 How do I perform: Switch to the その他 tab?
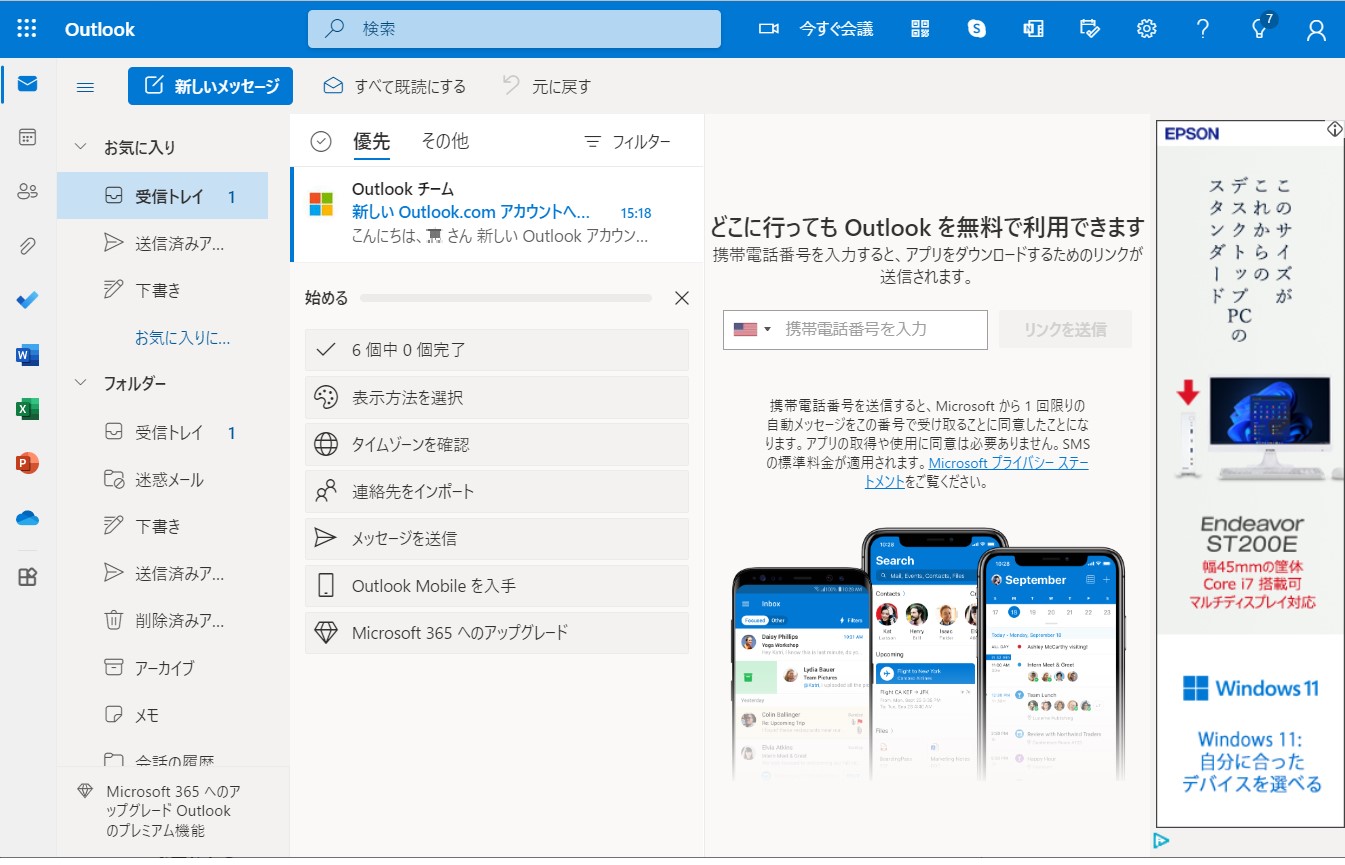(444, 141)
